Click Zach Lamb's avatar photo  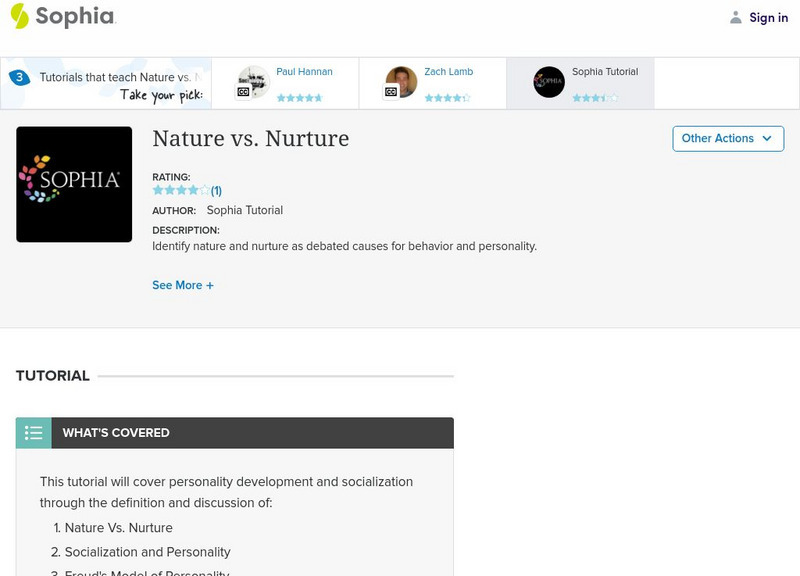[402, 80]
